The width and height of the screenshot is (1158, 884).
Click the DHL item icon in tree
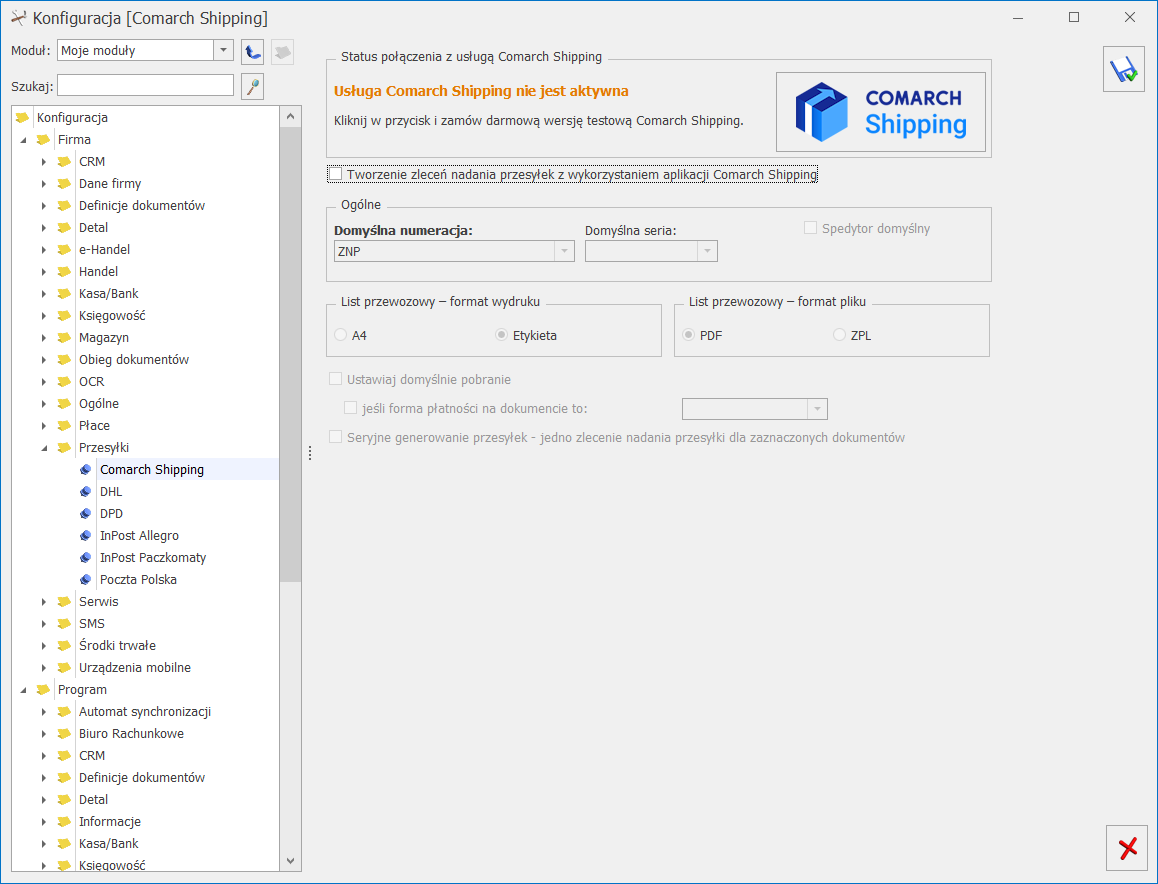86,492
